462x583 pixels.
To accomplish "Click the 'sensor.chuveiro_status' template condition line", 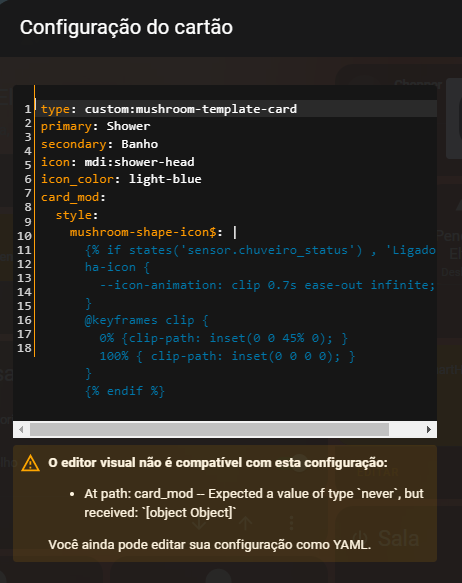I will [260, 250].
